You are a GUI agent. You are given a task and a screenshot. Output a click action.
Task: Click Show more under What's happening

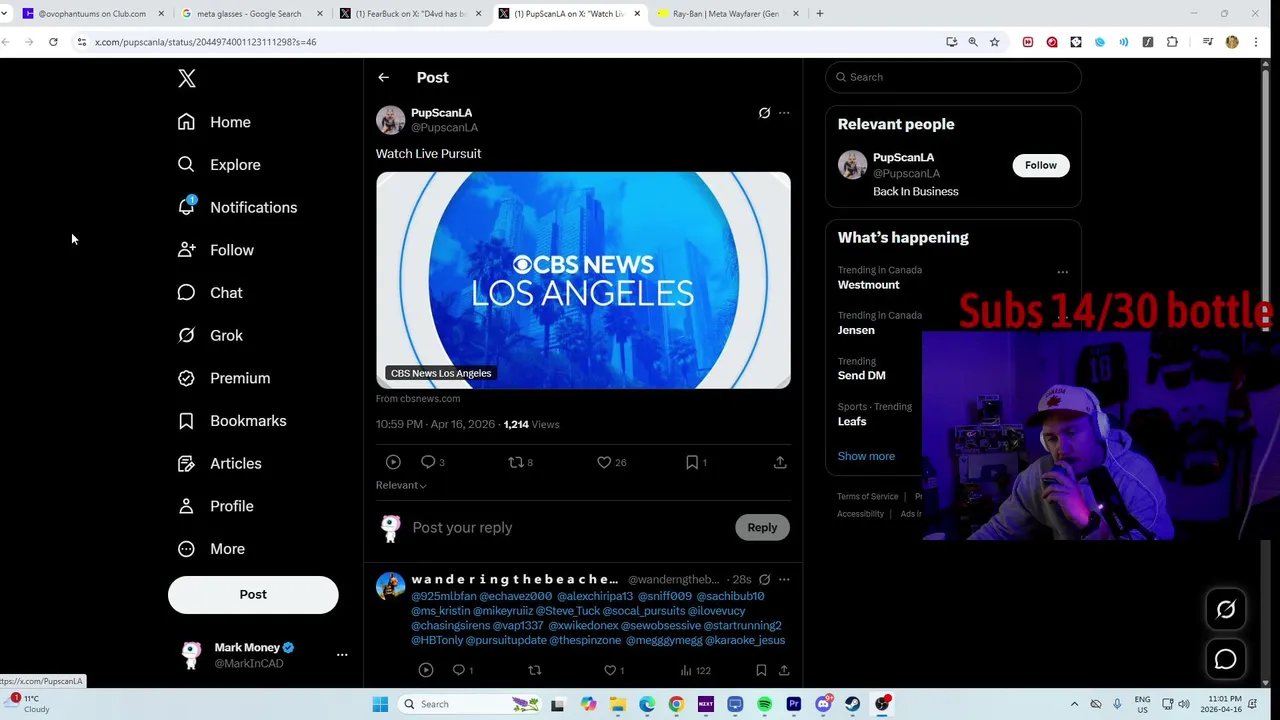tap(866, 456)
